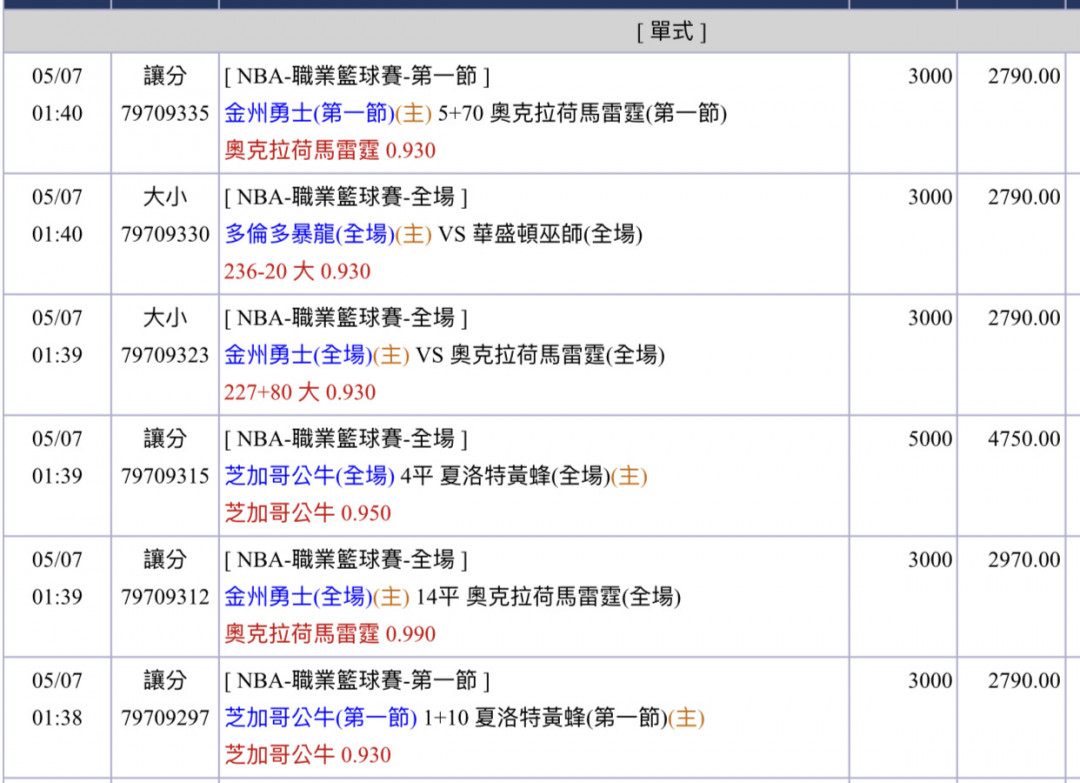Screen dimensions: 1080x783
Task: Click 2790.00 payout in row 79709330
Action: coord(1024,197)
